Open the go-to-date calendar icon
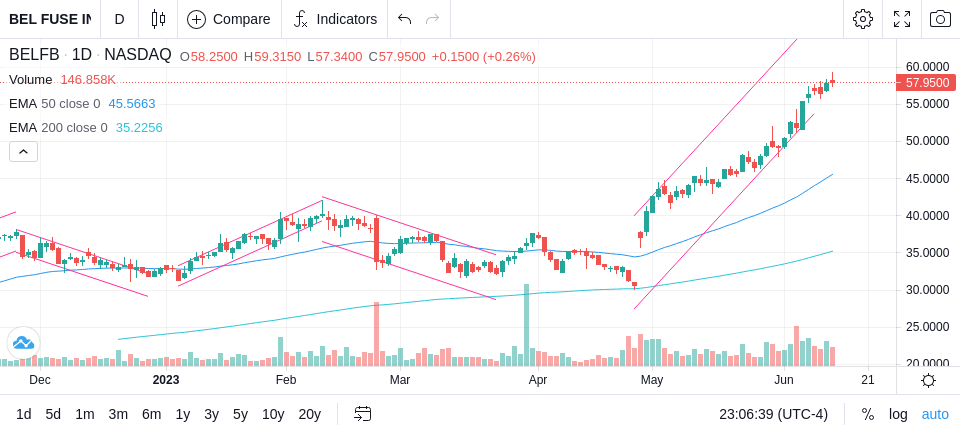 pyautogui.click(x=362, y=414)
